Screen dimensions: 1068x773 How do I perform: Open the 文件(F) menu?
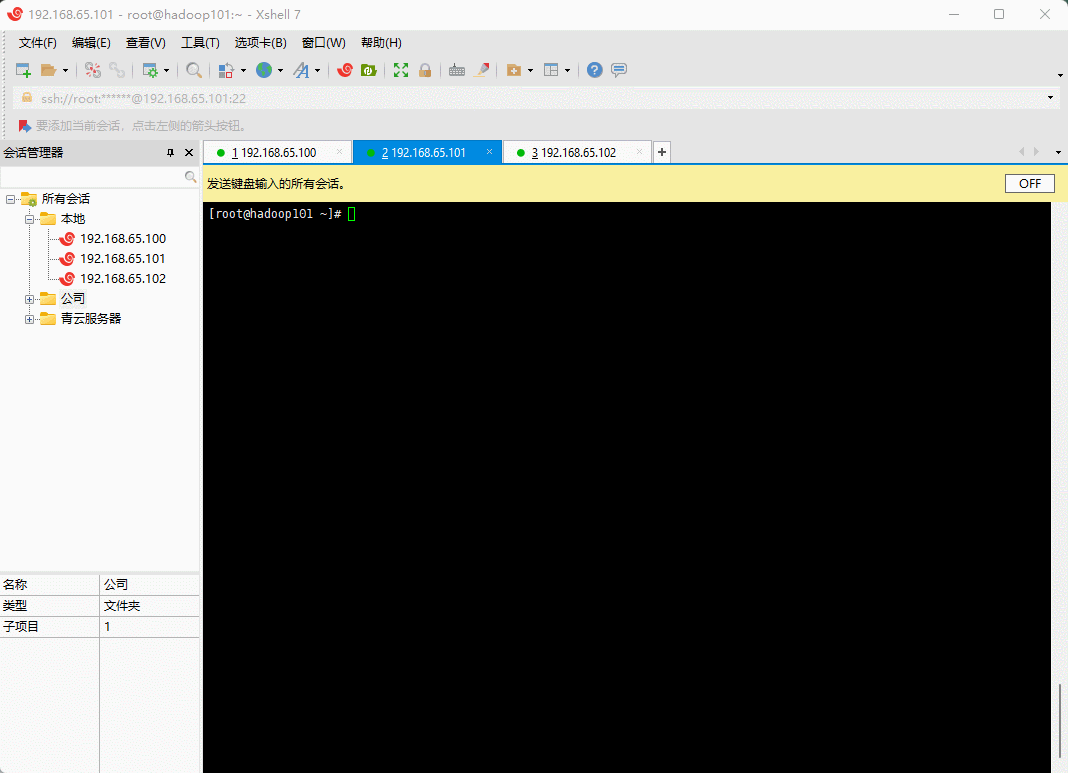tap(37, 43)
